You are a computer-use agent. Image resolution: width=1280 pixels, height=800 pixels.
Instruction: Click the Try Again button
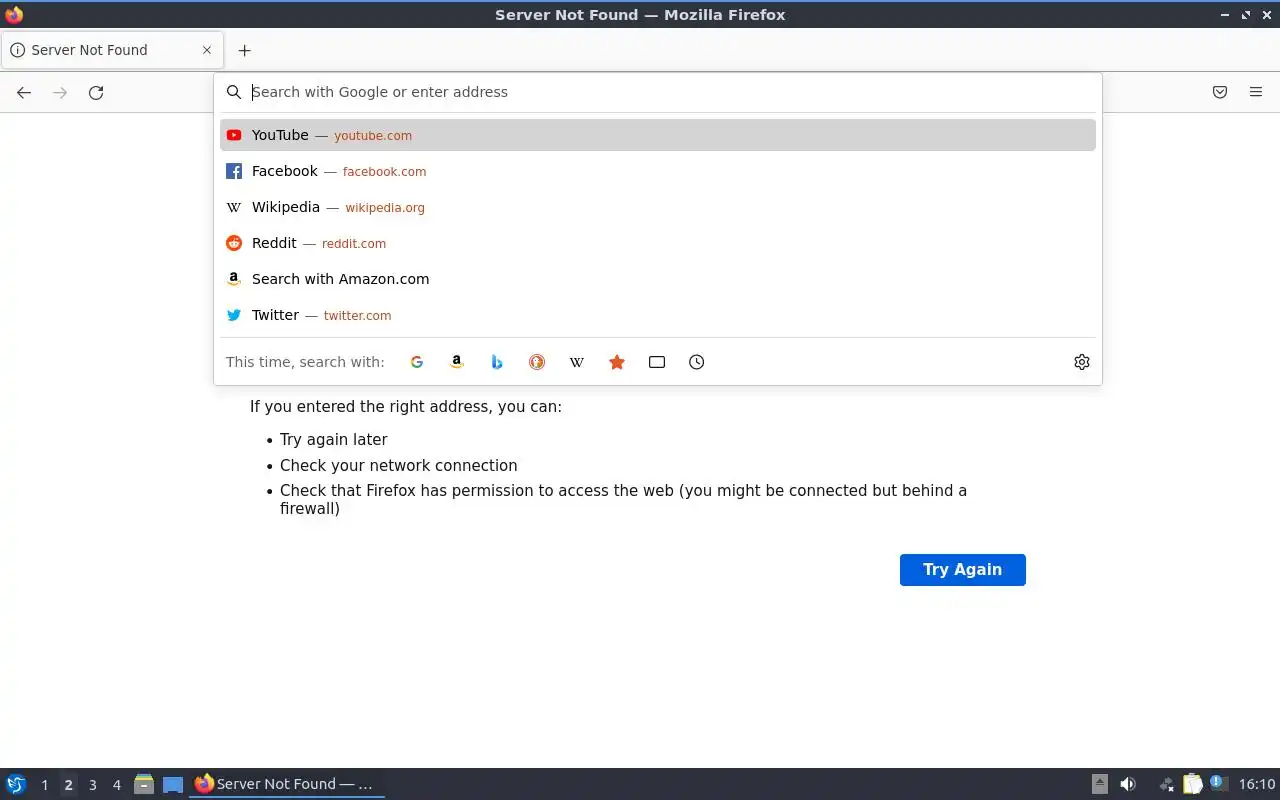pos(963,570)
